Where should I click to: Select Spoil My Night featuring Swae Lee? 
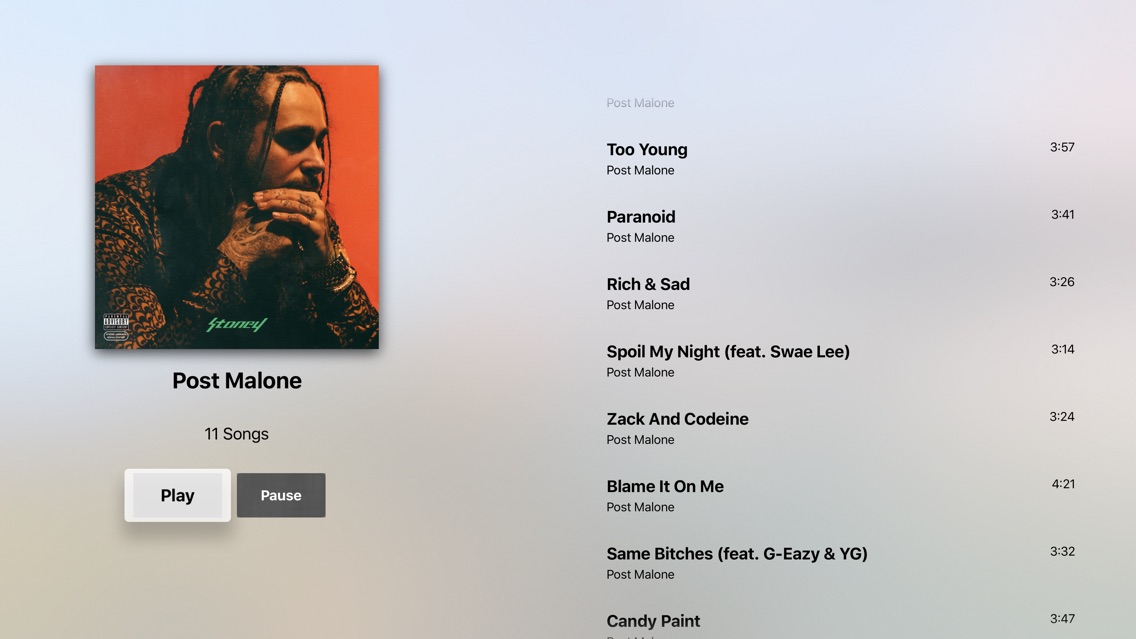pos(840,361)
